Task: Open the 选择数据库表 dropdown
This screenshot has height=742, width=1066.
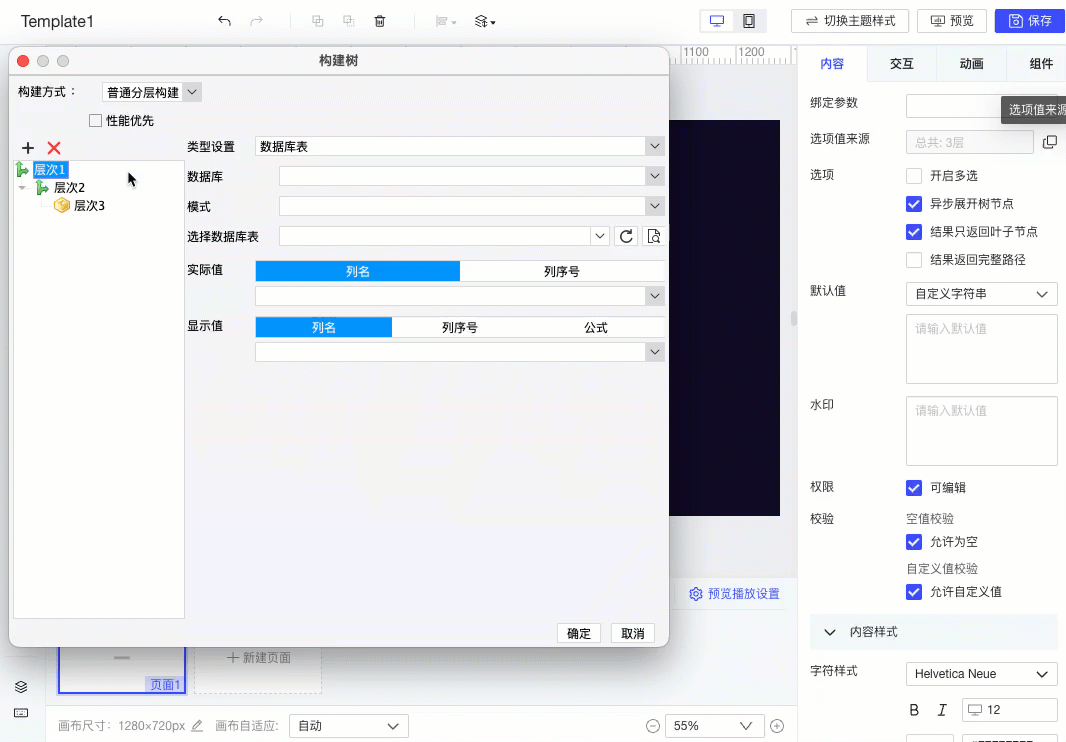Action: pos(444,236)
